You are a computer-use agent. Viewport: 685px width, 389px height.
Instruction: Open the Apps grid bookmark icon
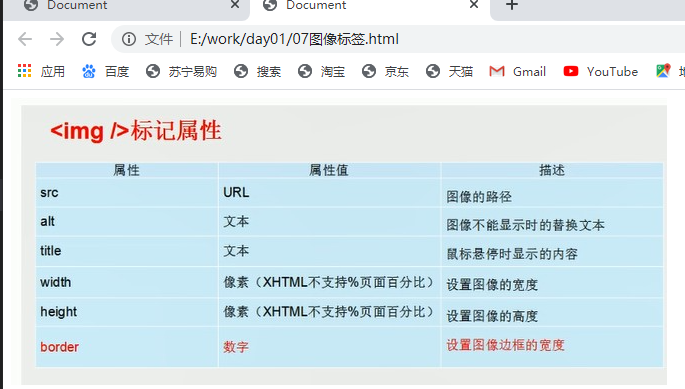click(x=24, y=71)
